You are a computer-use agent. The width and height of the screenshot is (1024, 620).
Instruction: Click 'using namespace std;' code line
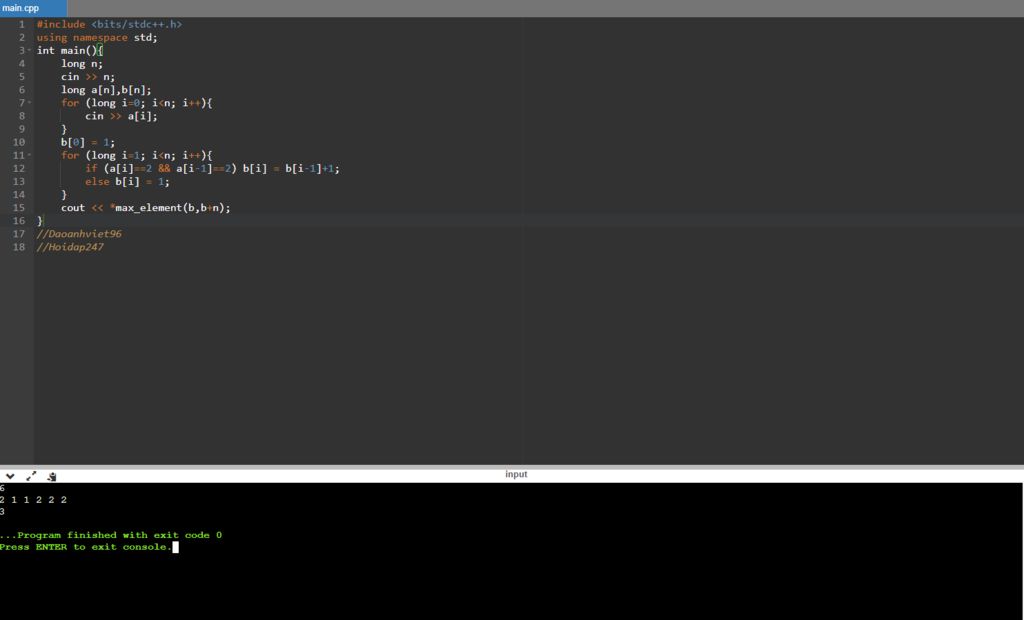point(97,37)
